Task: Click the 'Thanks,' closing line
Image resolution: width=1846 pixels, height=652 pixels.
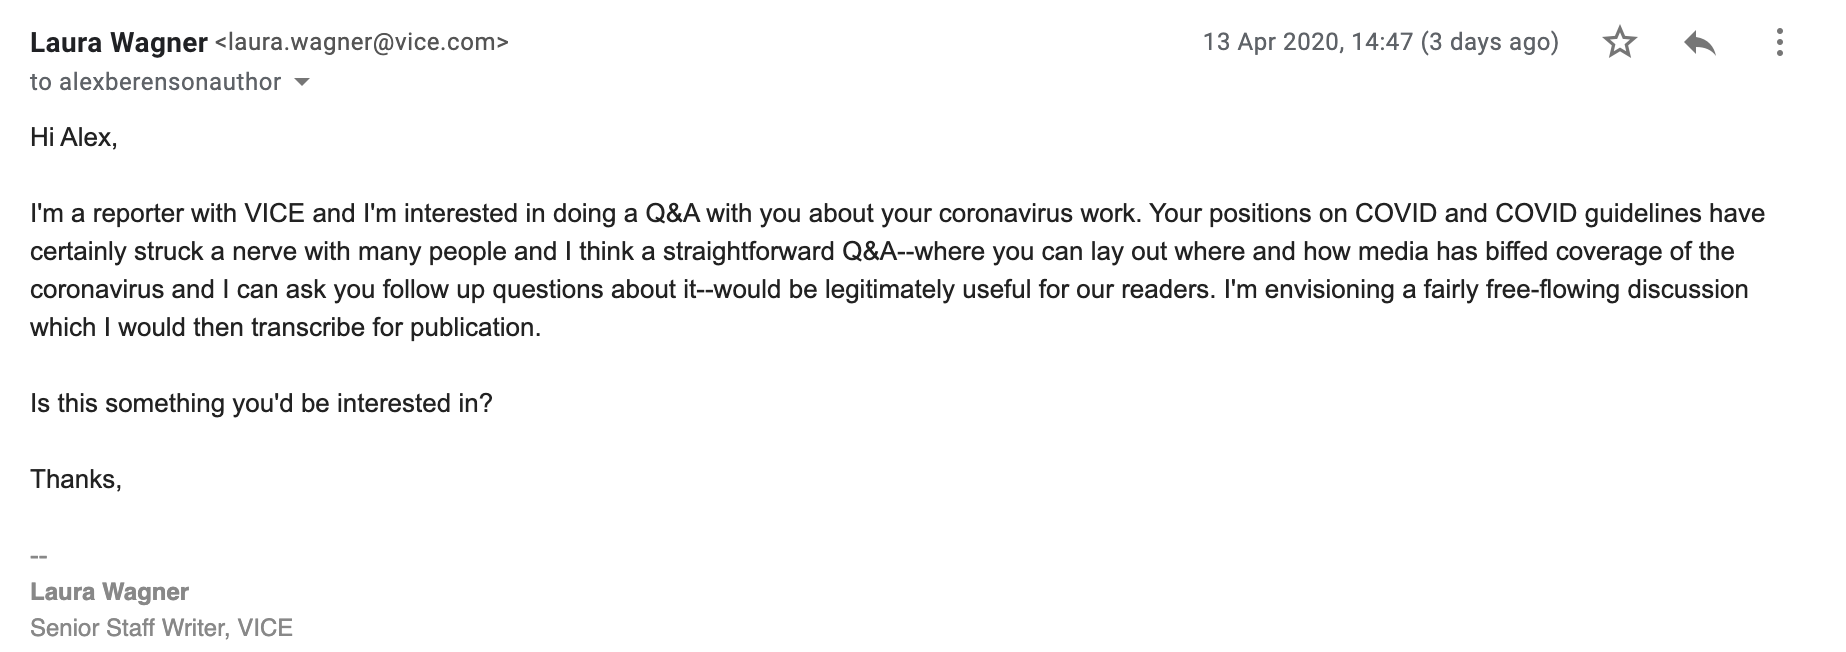Action: (x=76, y=479)
